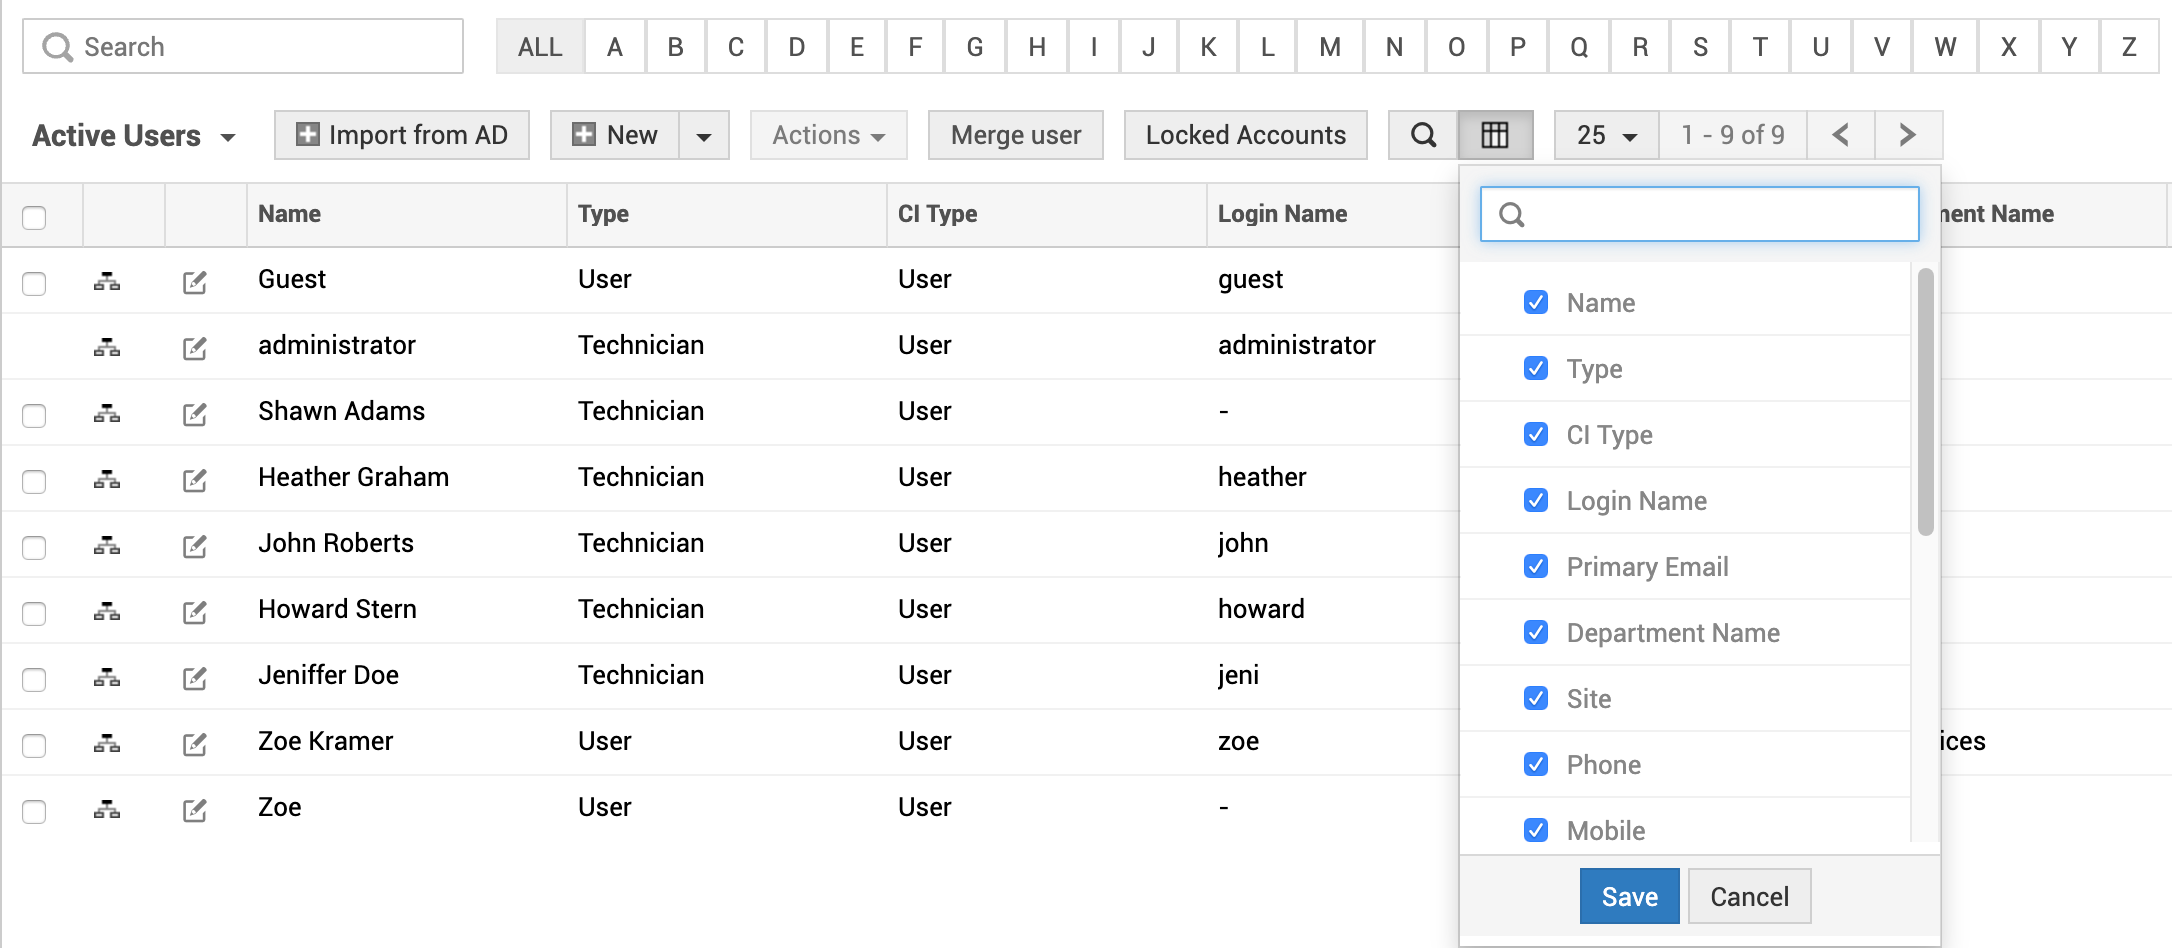Open org chart icon for Guest
The image size is (2172, 948).
click(x=107, y=281)
